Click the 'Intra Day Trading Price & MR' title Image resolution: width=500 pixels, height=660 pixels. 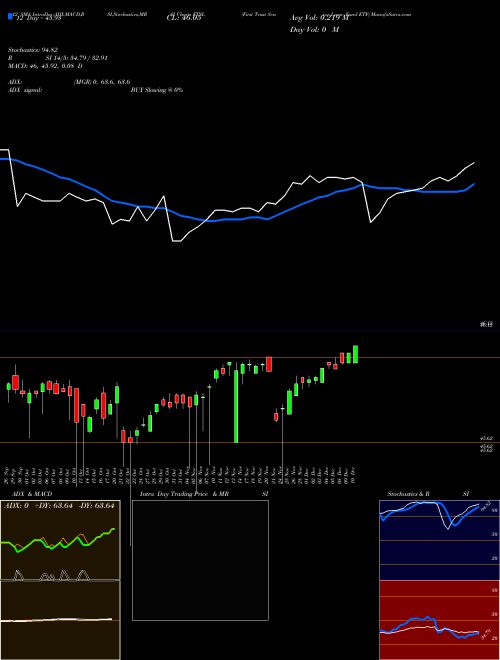pos(184,494)
